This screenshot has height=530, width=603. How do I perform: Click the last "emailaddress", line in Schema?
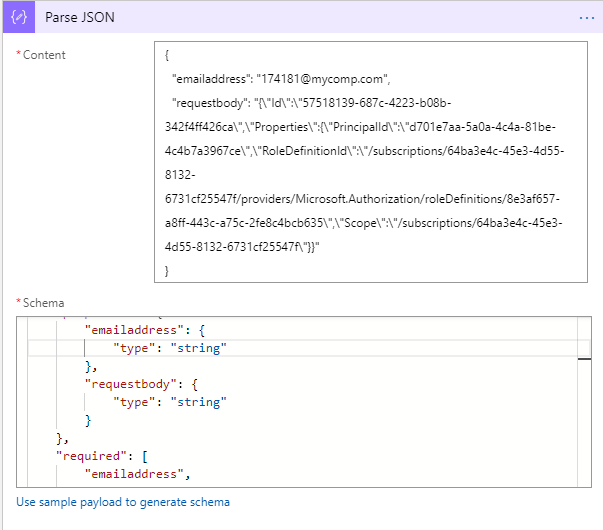(137, 474)
